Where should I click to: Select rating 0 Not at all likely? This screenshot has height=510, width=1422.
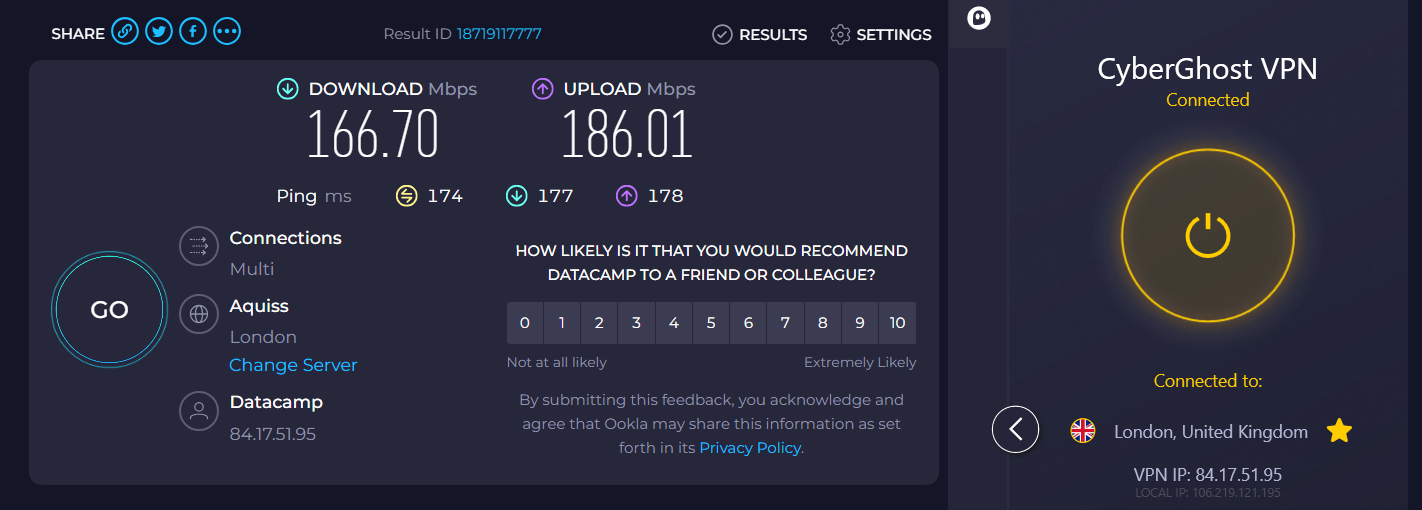[525, 323]
